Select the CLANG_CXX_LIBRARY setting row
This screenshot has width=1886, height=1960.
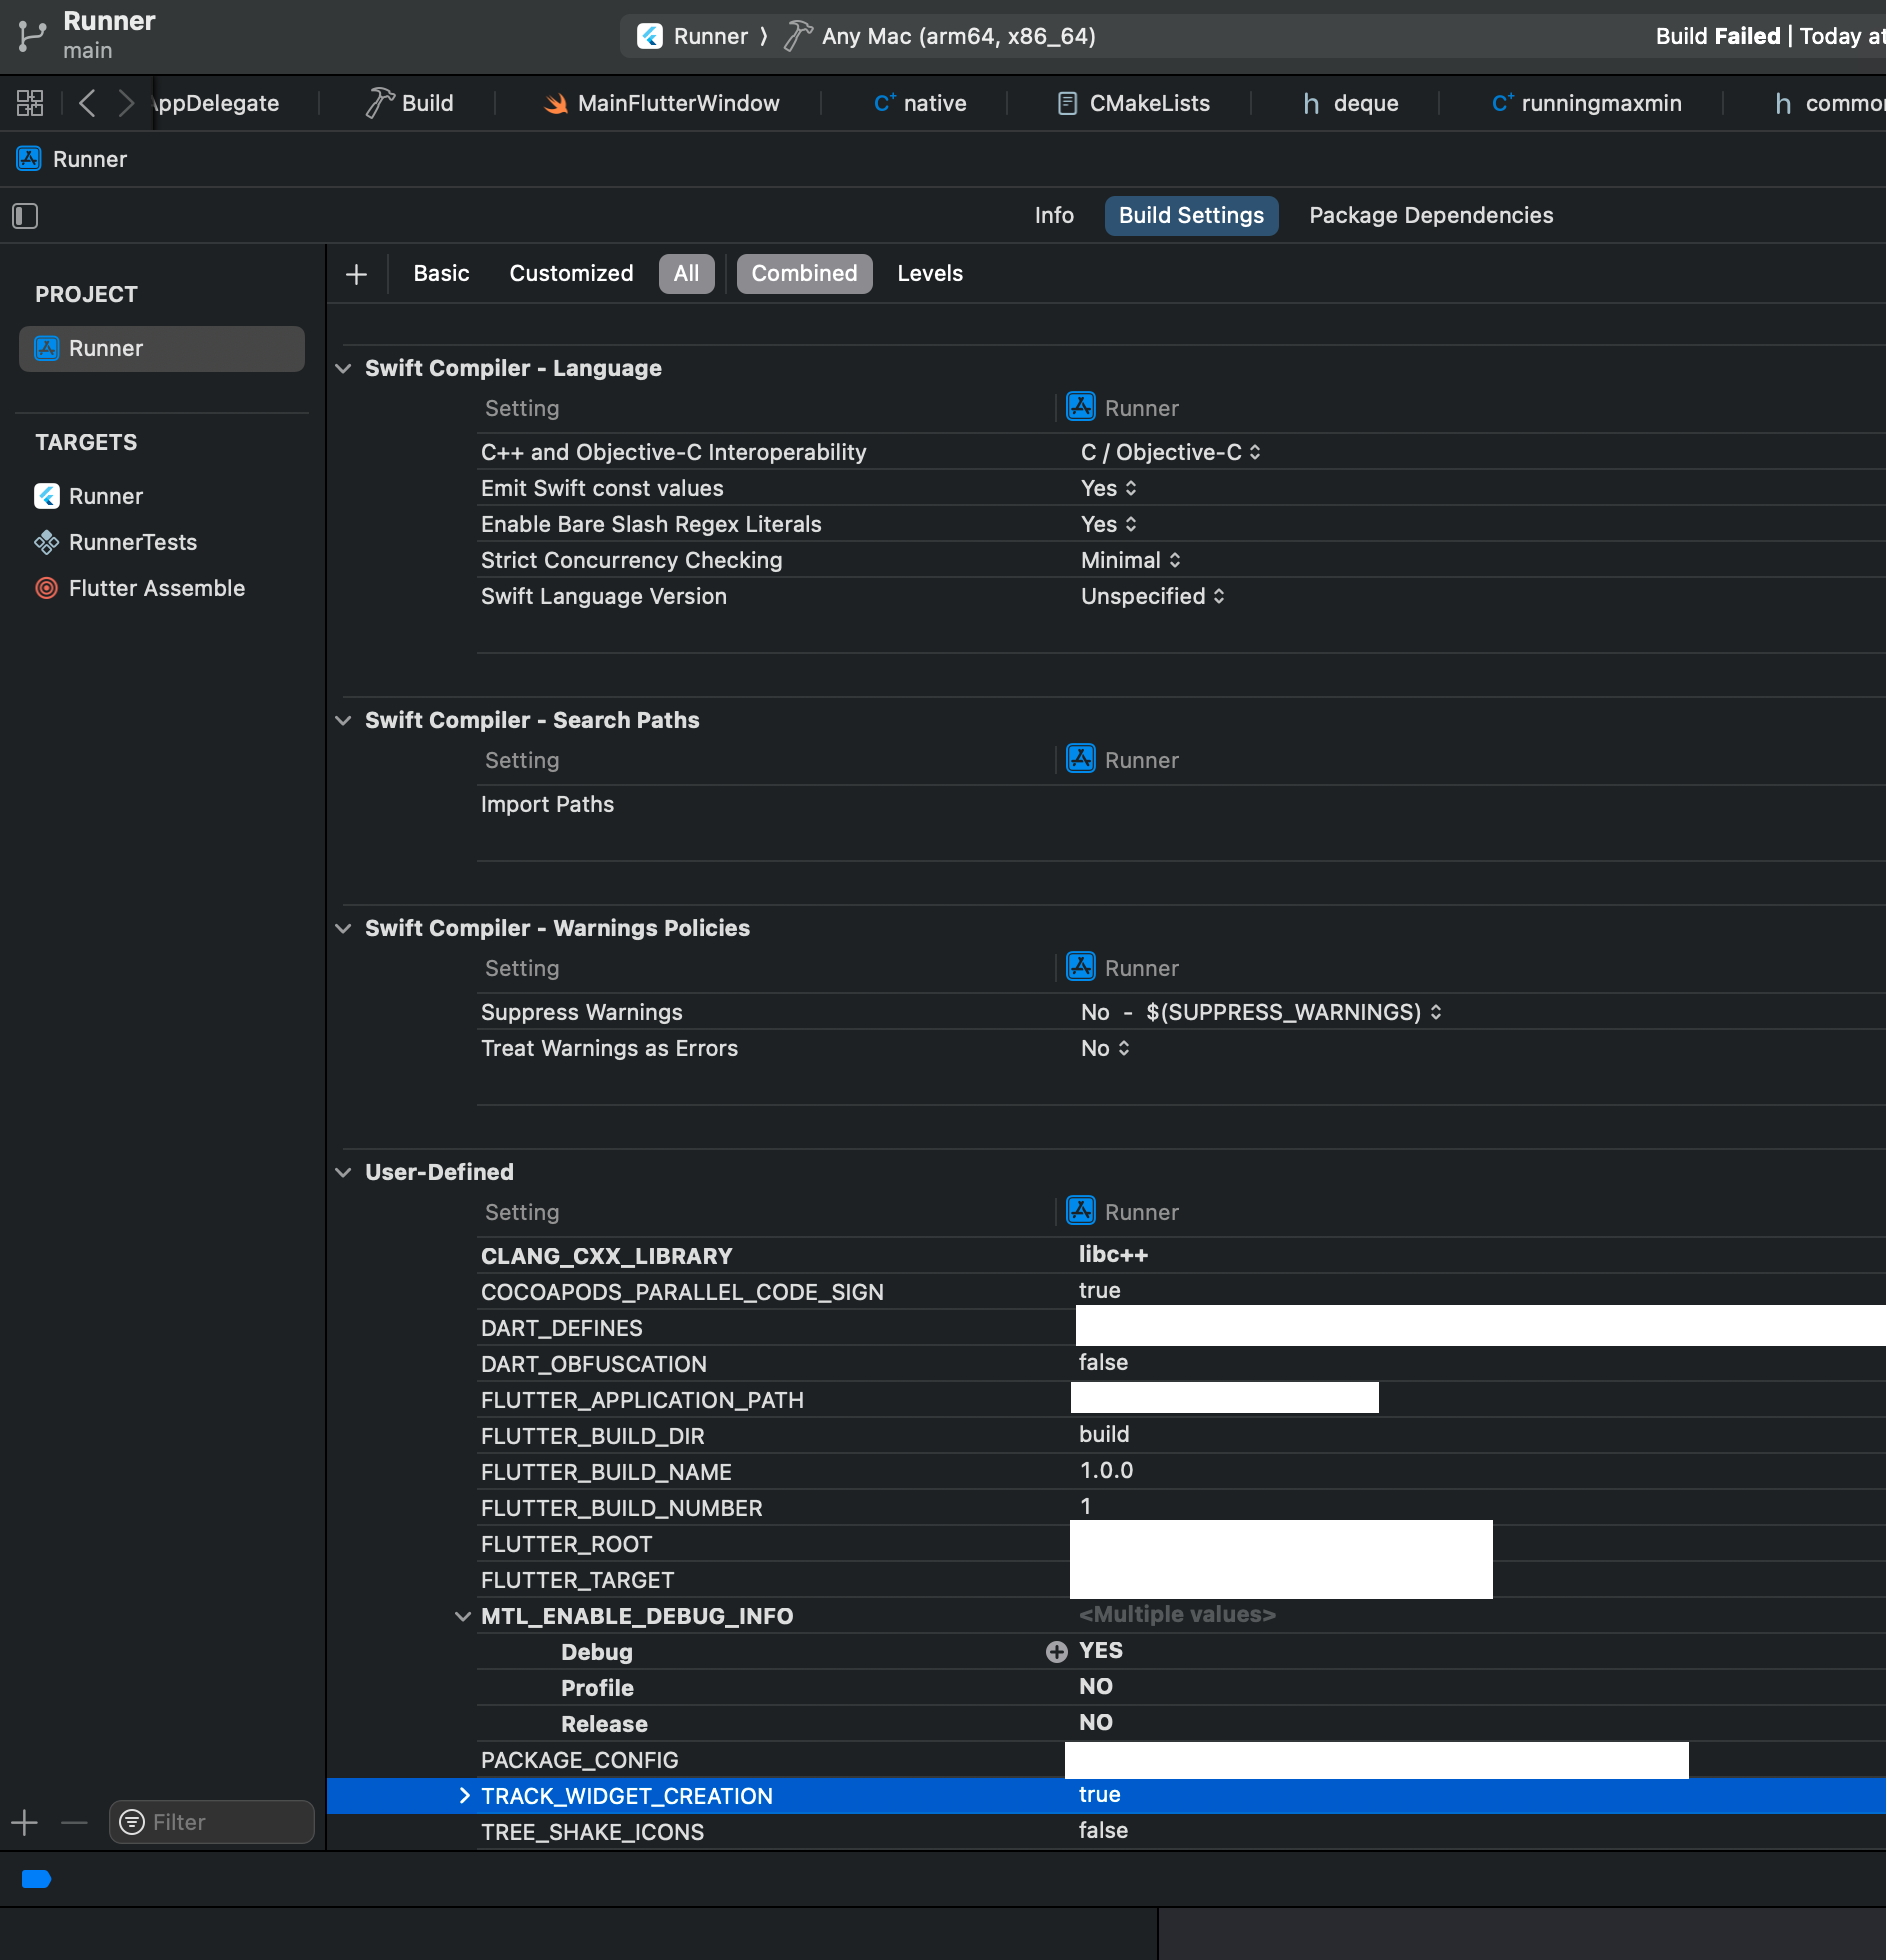(x=1181, y=1256)
